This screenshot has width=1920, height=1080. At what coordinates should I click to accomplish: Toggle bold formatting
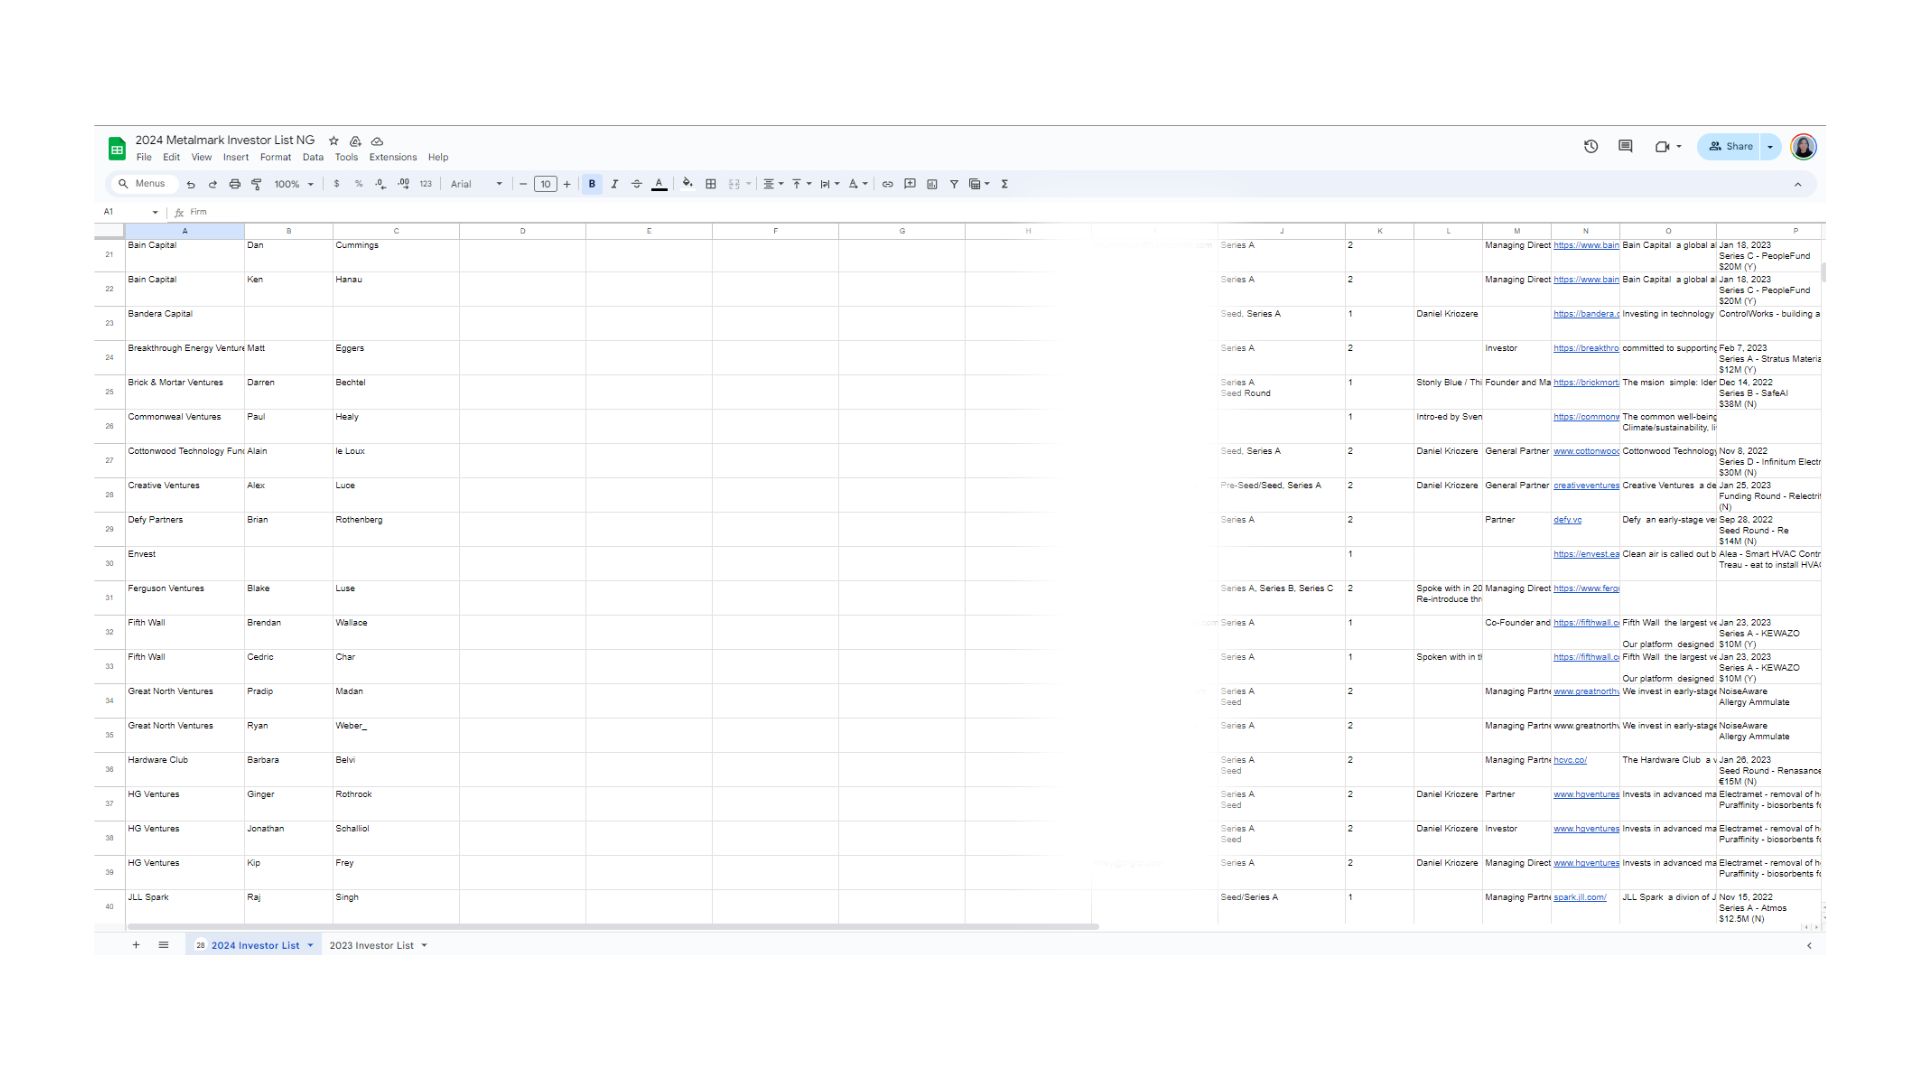(x=592, y=184)
